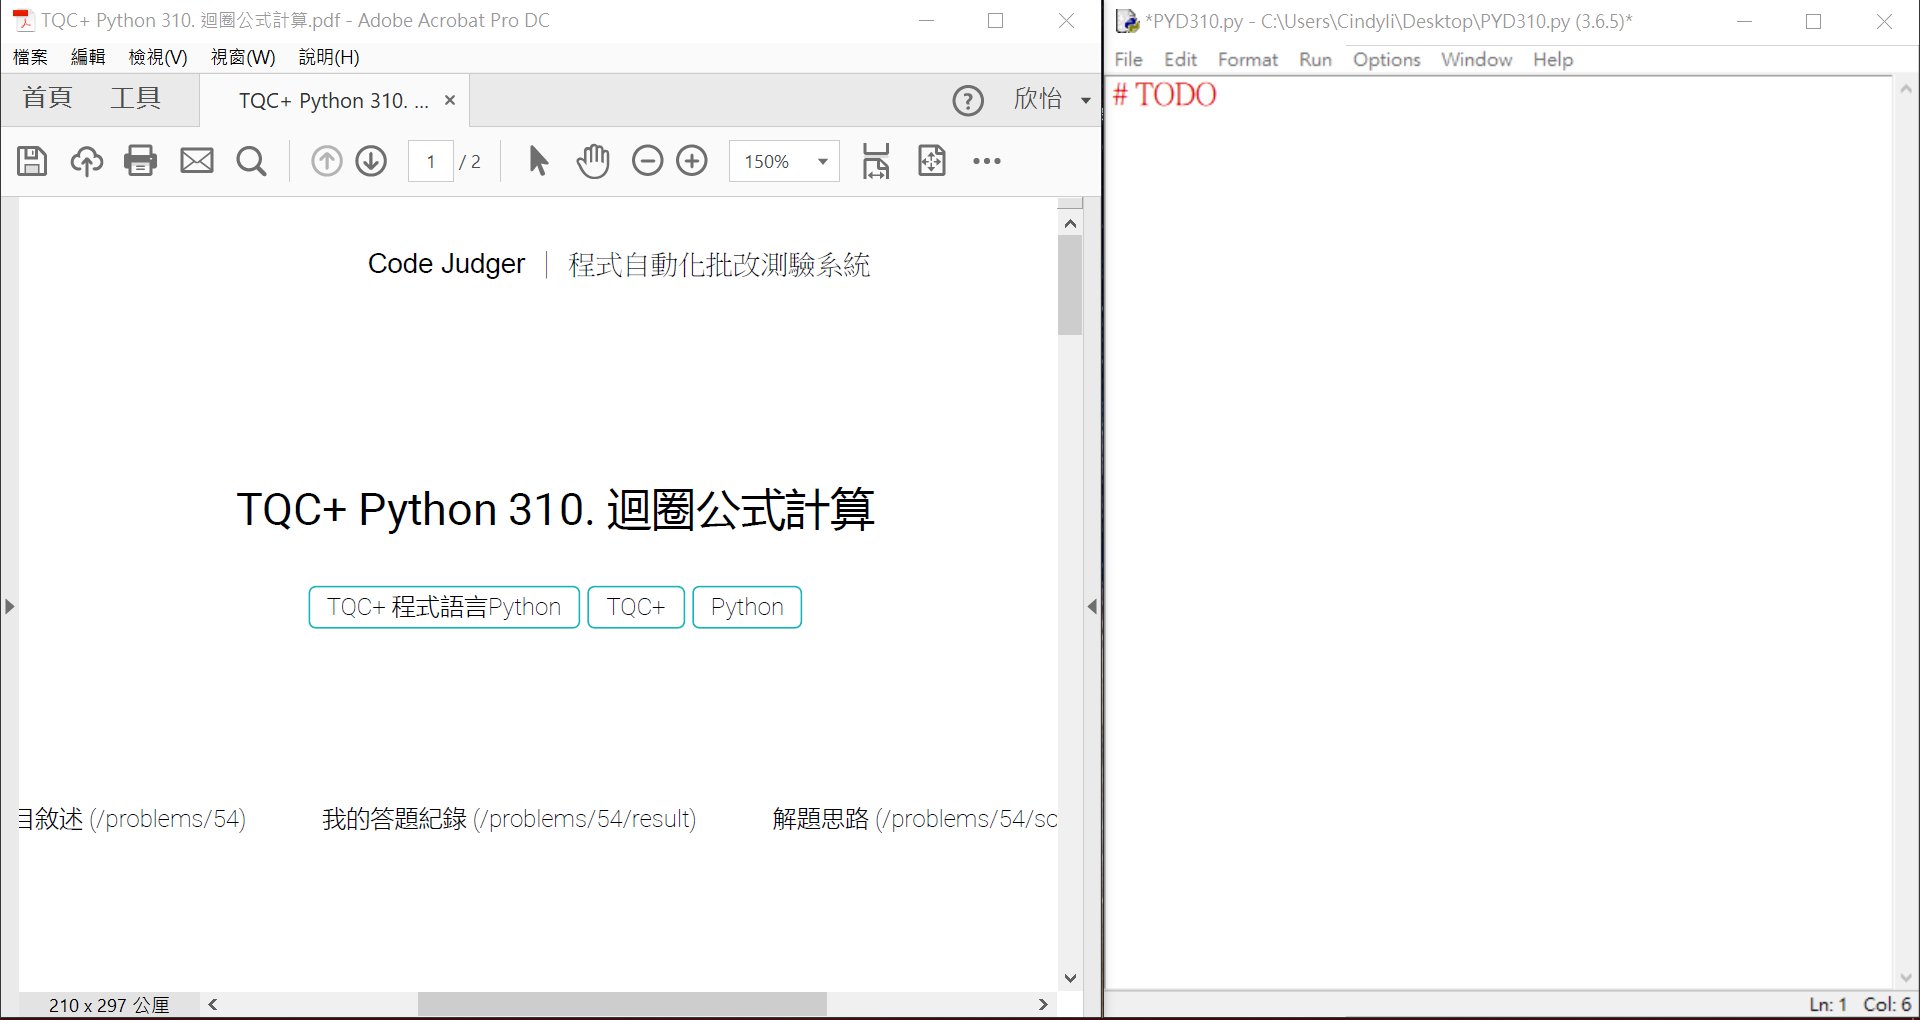Open the Help menu in IDLE

(x=1553, y=59)
